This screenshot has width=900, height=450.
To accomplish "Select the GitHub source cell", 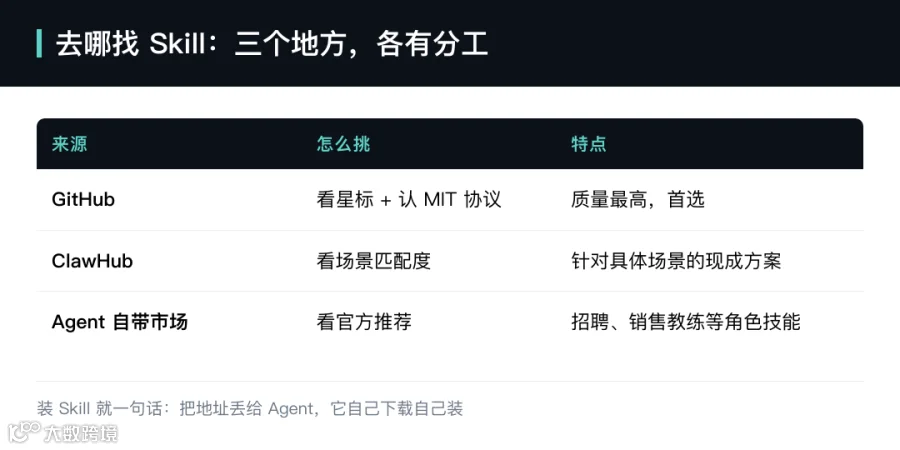I will 83,200.
